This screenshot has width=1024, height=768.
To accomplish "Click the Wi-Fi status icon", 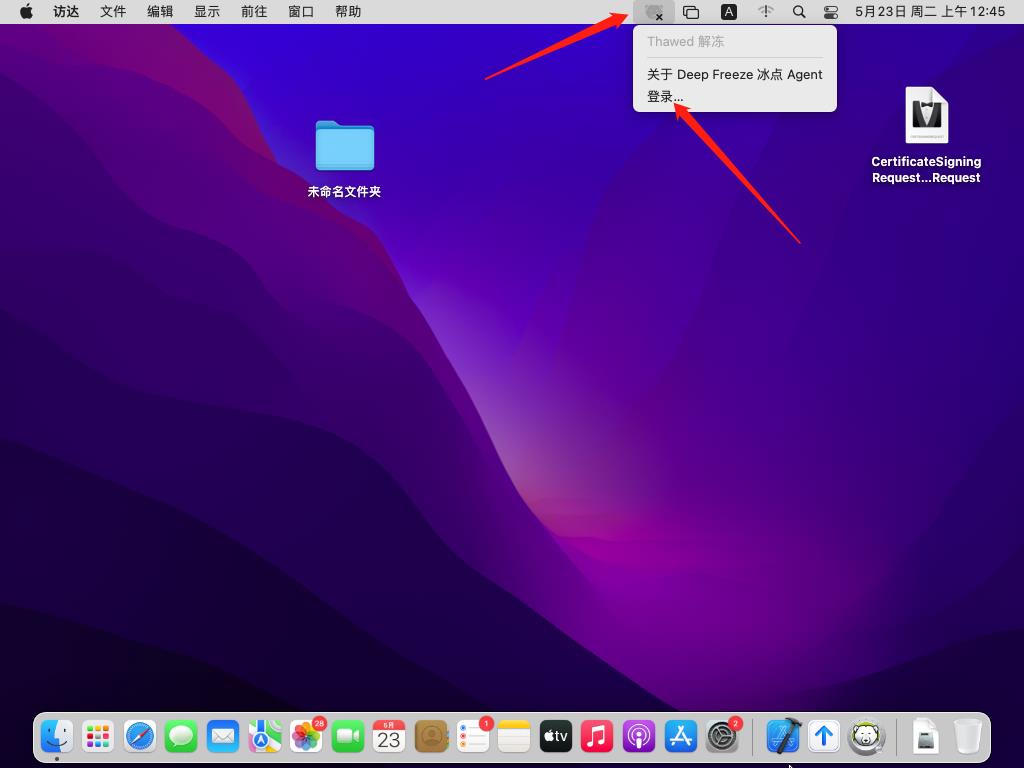I will click(x=766, y=12).
